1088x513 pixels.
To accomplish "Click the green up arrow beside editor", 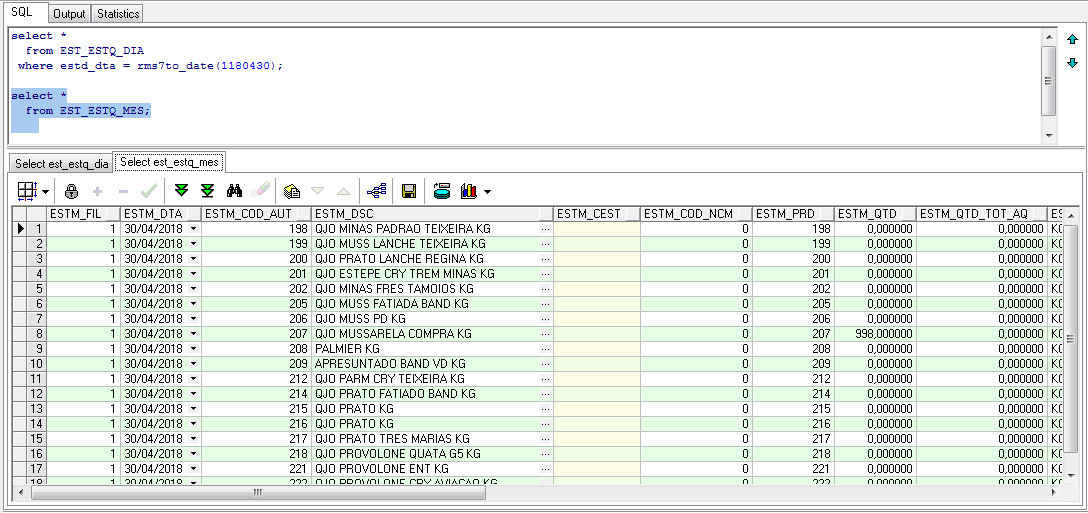I will pyautogui.click(x=1073, y=40).
